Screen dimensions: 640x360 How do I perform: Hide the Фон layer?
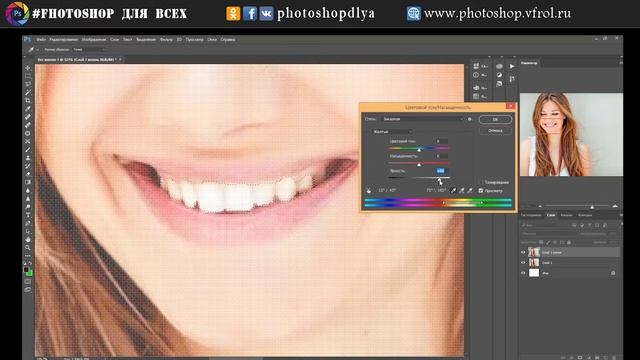coord(523,273)
